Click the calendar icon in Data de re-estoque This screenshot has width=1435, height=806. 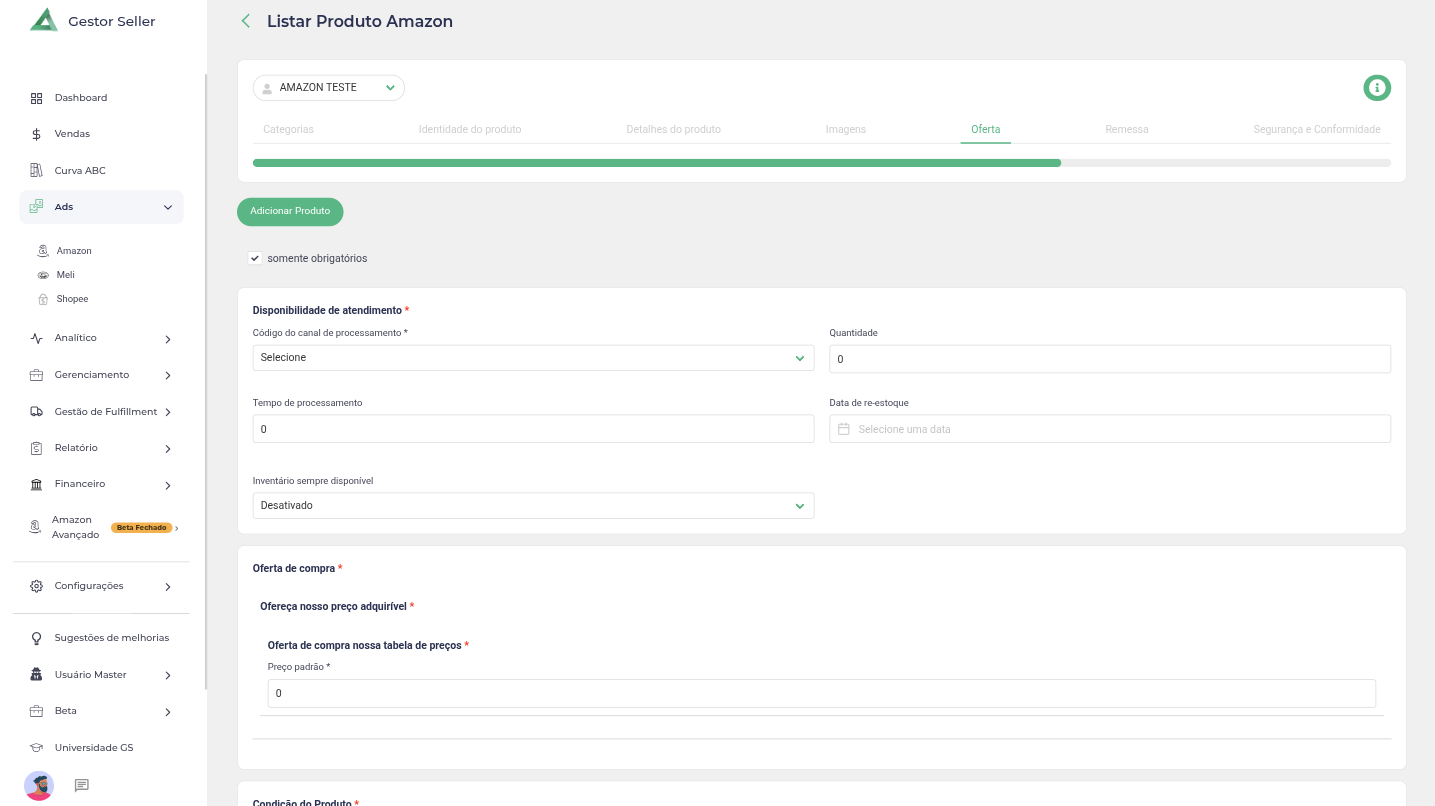pyautogui.click(x=843, y=429)
